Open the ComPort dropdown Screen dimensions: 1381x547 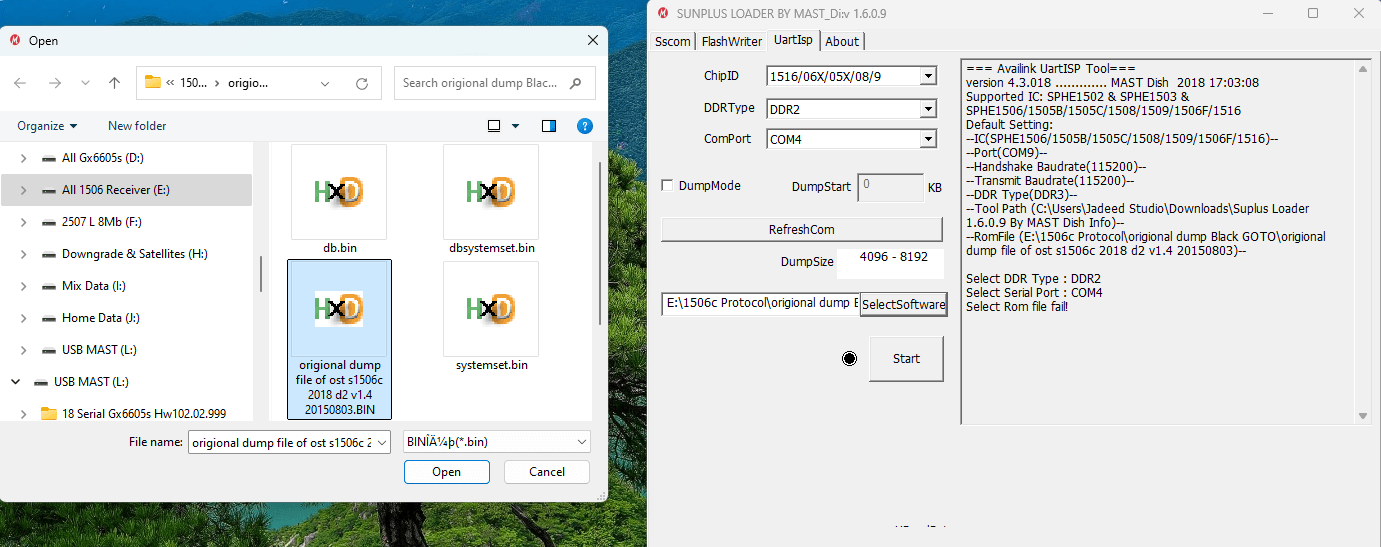[928, 140]
